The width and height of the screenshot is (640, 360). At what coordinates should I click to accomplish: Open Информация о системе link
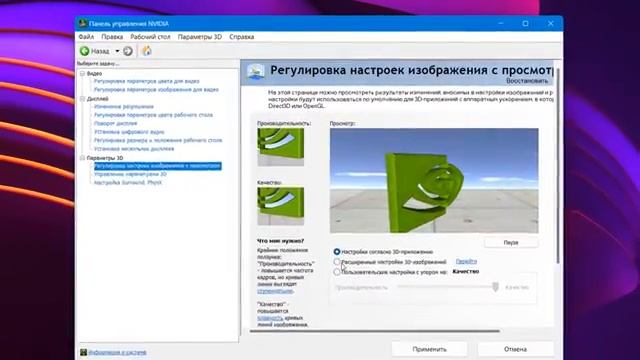click(x=117, y=352)
